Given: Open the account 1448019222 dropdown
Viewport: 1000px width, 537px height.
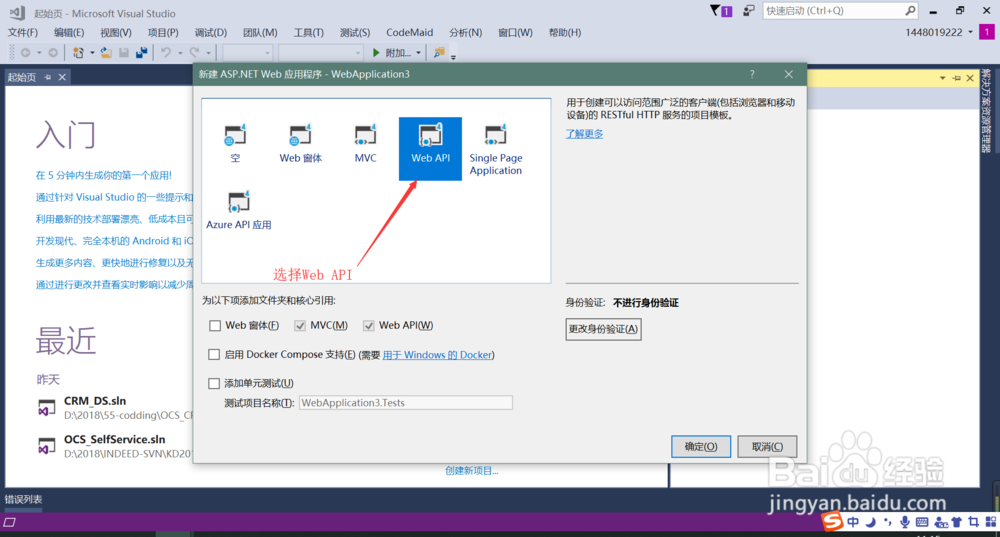Looking at the screenshot, I should (x=971, y=33).
